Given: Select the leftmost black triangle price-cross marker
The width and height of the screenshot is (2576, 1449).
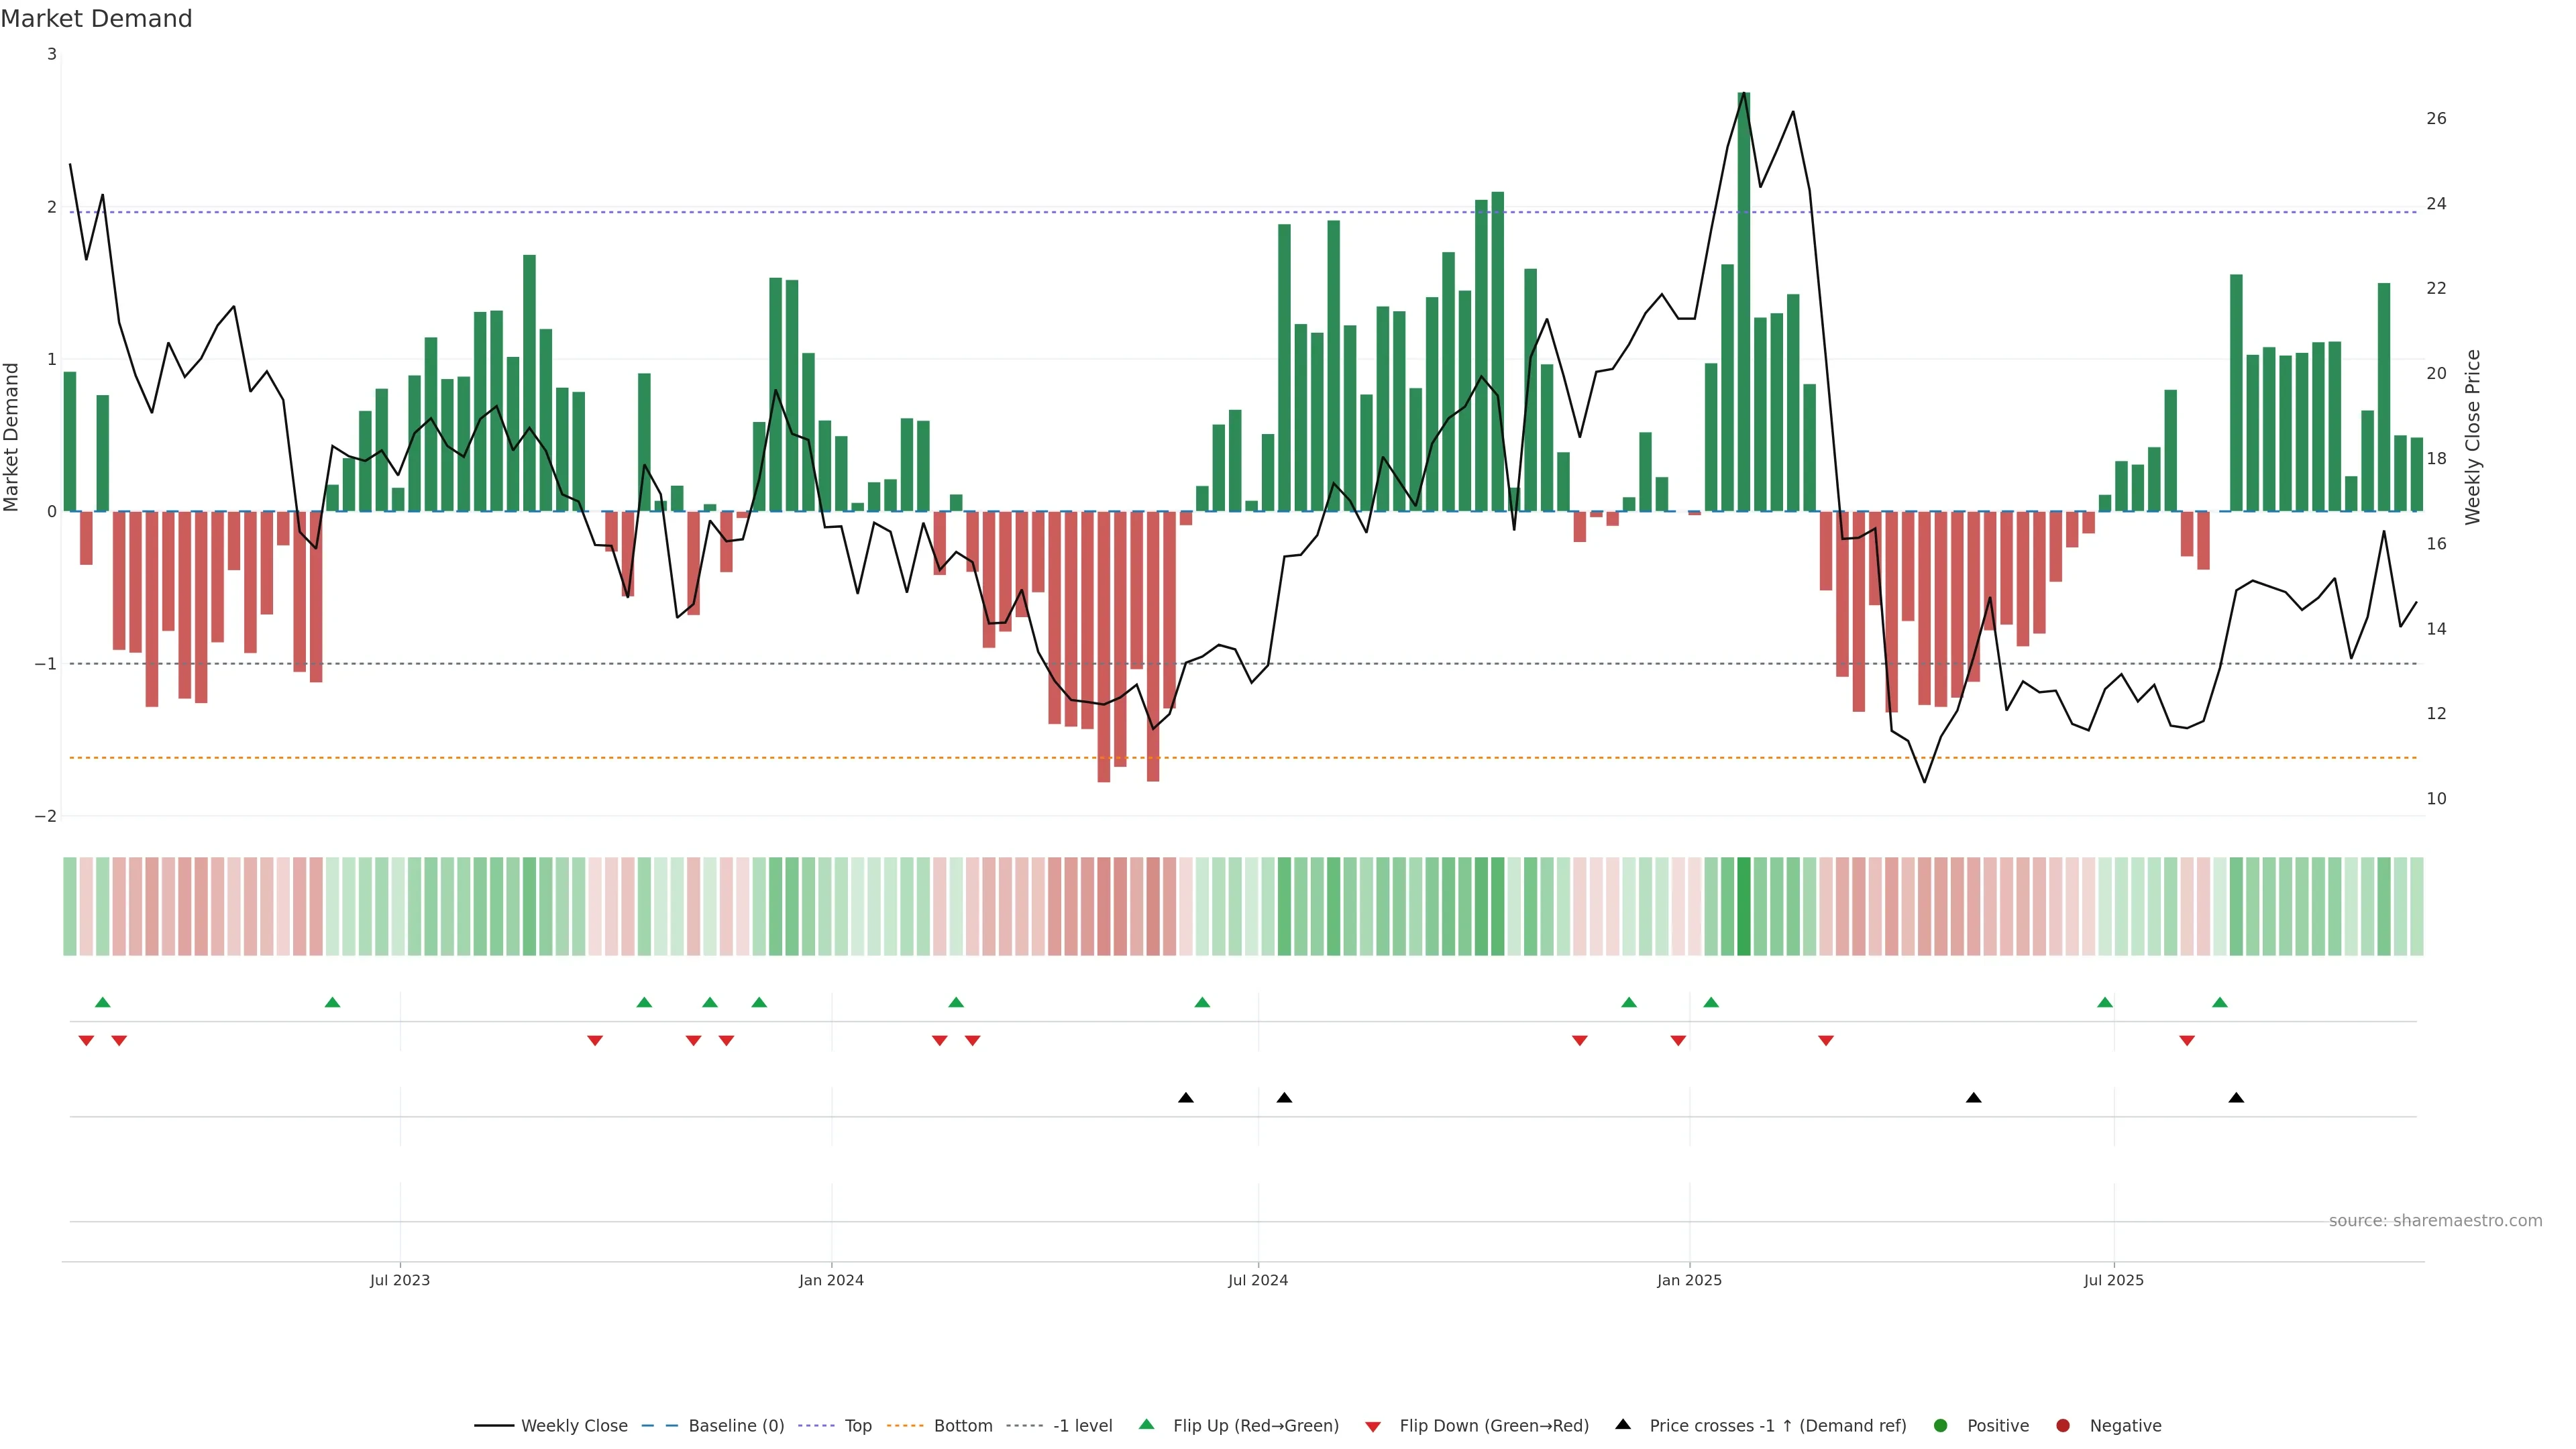Looking at the screenshot, I should tap(1186, 1098).
